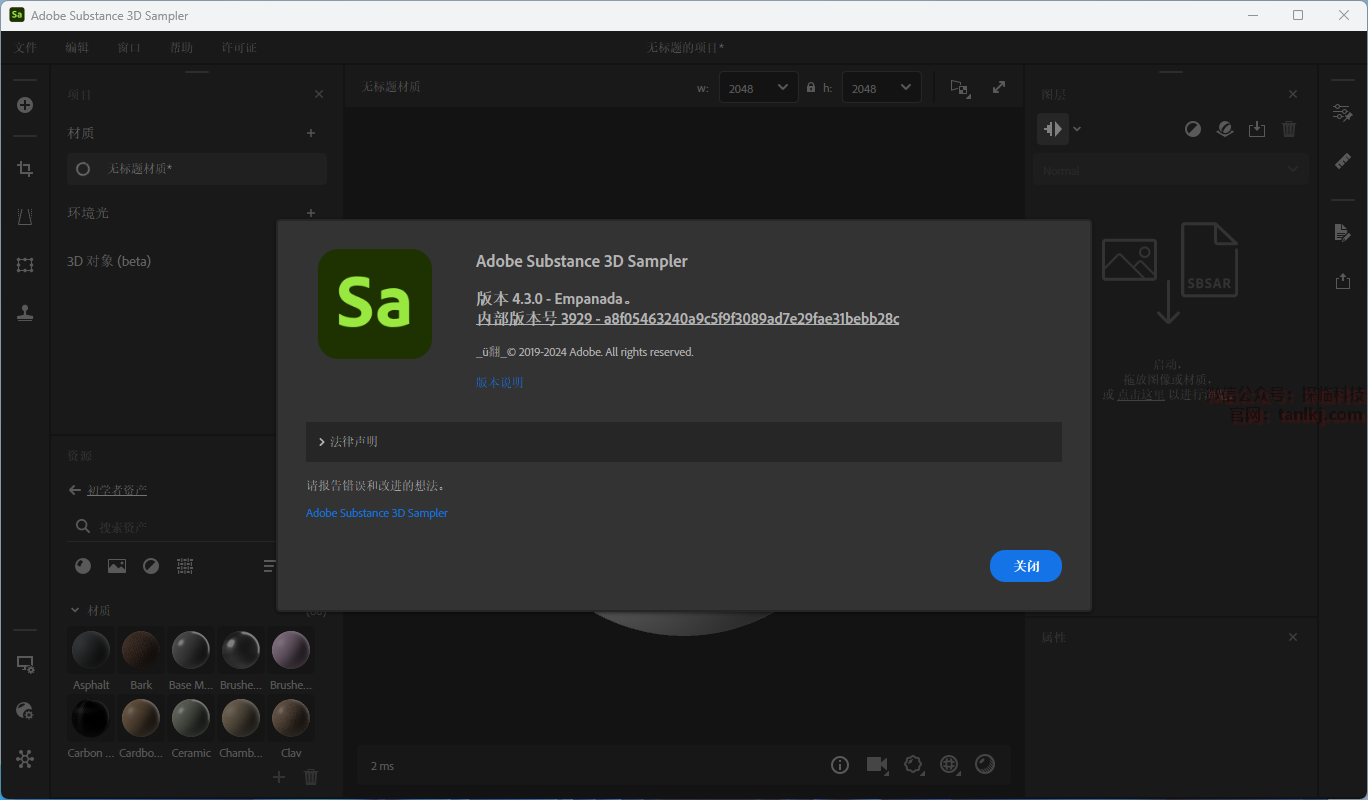
Task: Select the Clone Stamp tool
Action: pos(25,313)
